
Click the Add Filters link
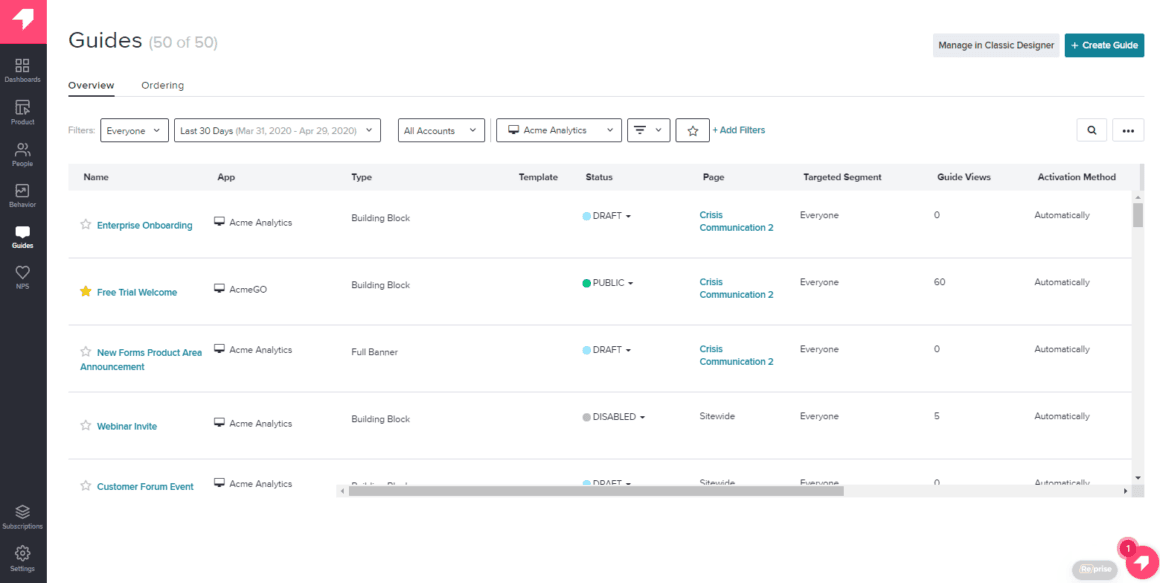tap(739, 130)
